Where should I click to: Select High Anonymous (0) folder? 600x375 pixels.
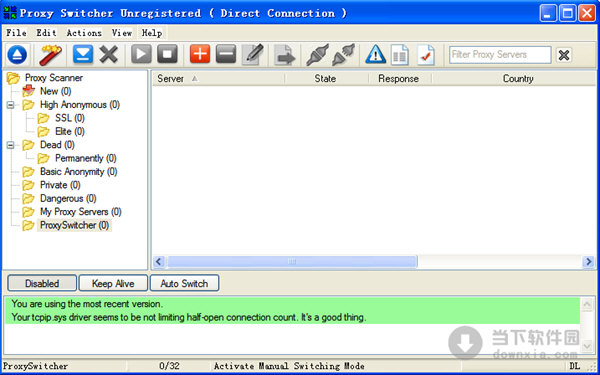coord(80,104)
